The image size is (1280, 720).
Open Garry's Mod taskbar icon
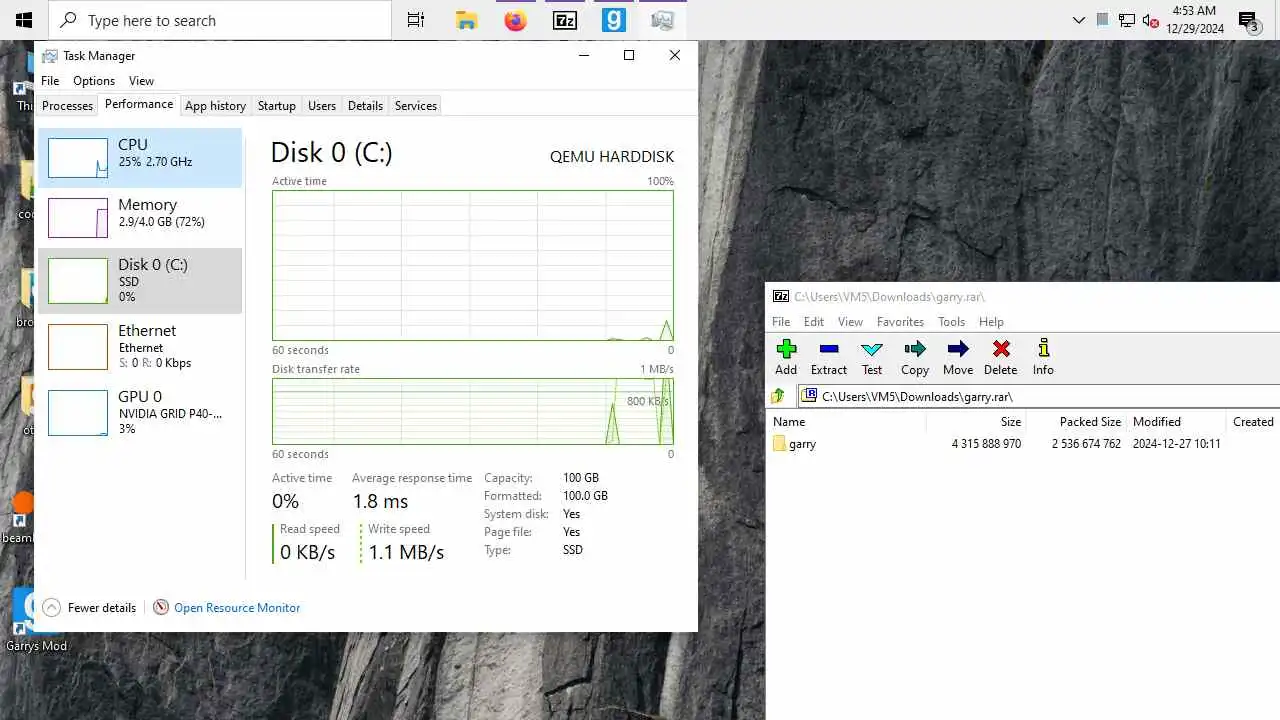coord(614,20)
